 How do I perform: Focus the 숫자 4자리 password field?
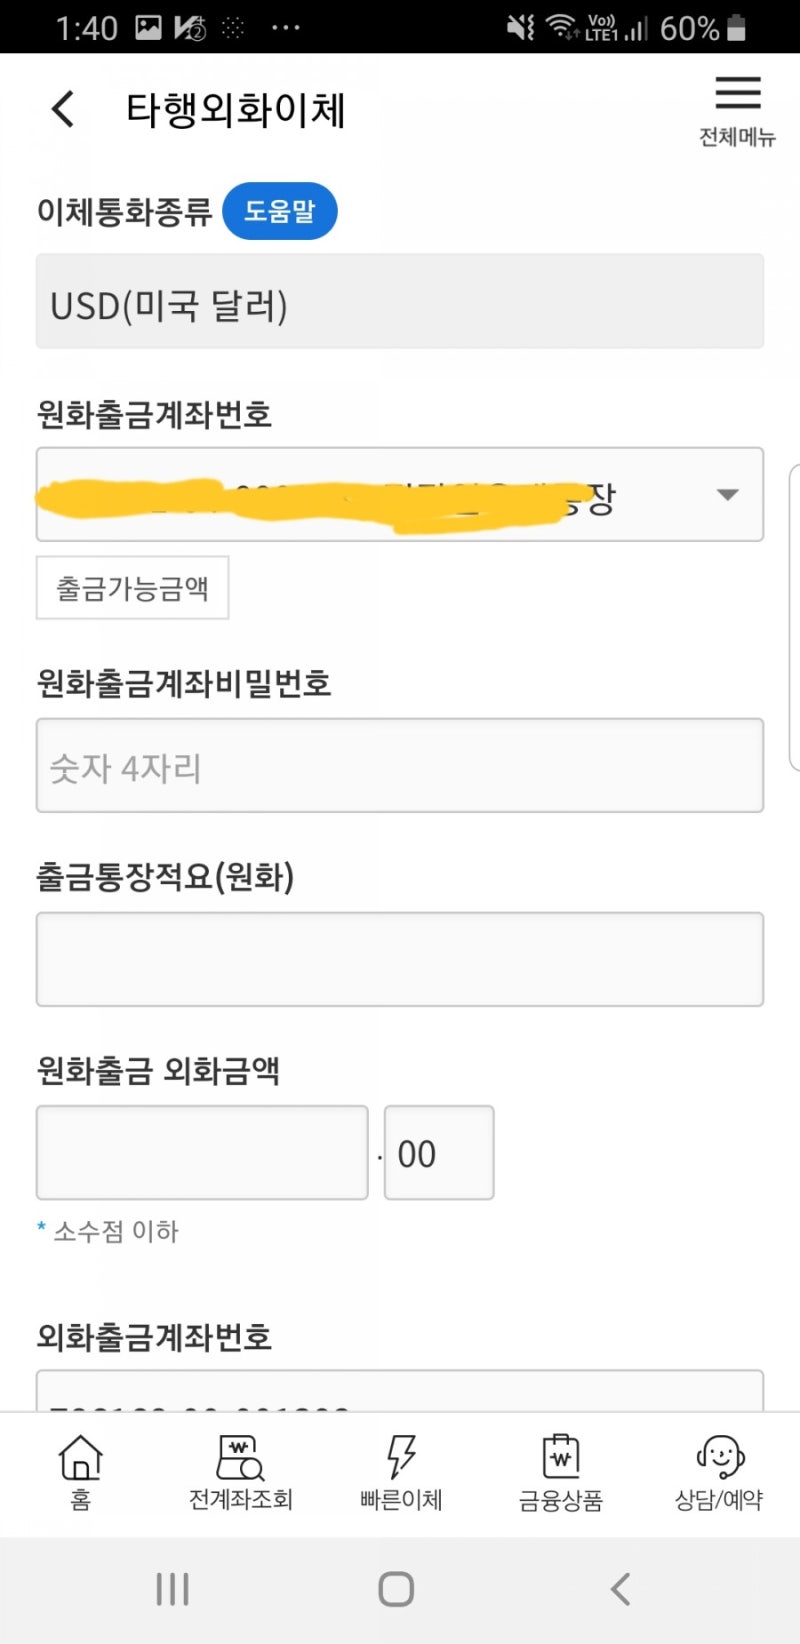click(x=400, y=765)
